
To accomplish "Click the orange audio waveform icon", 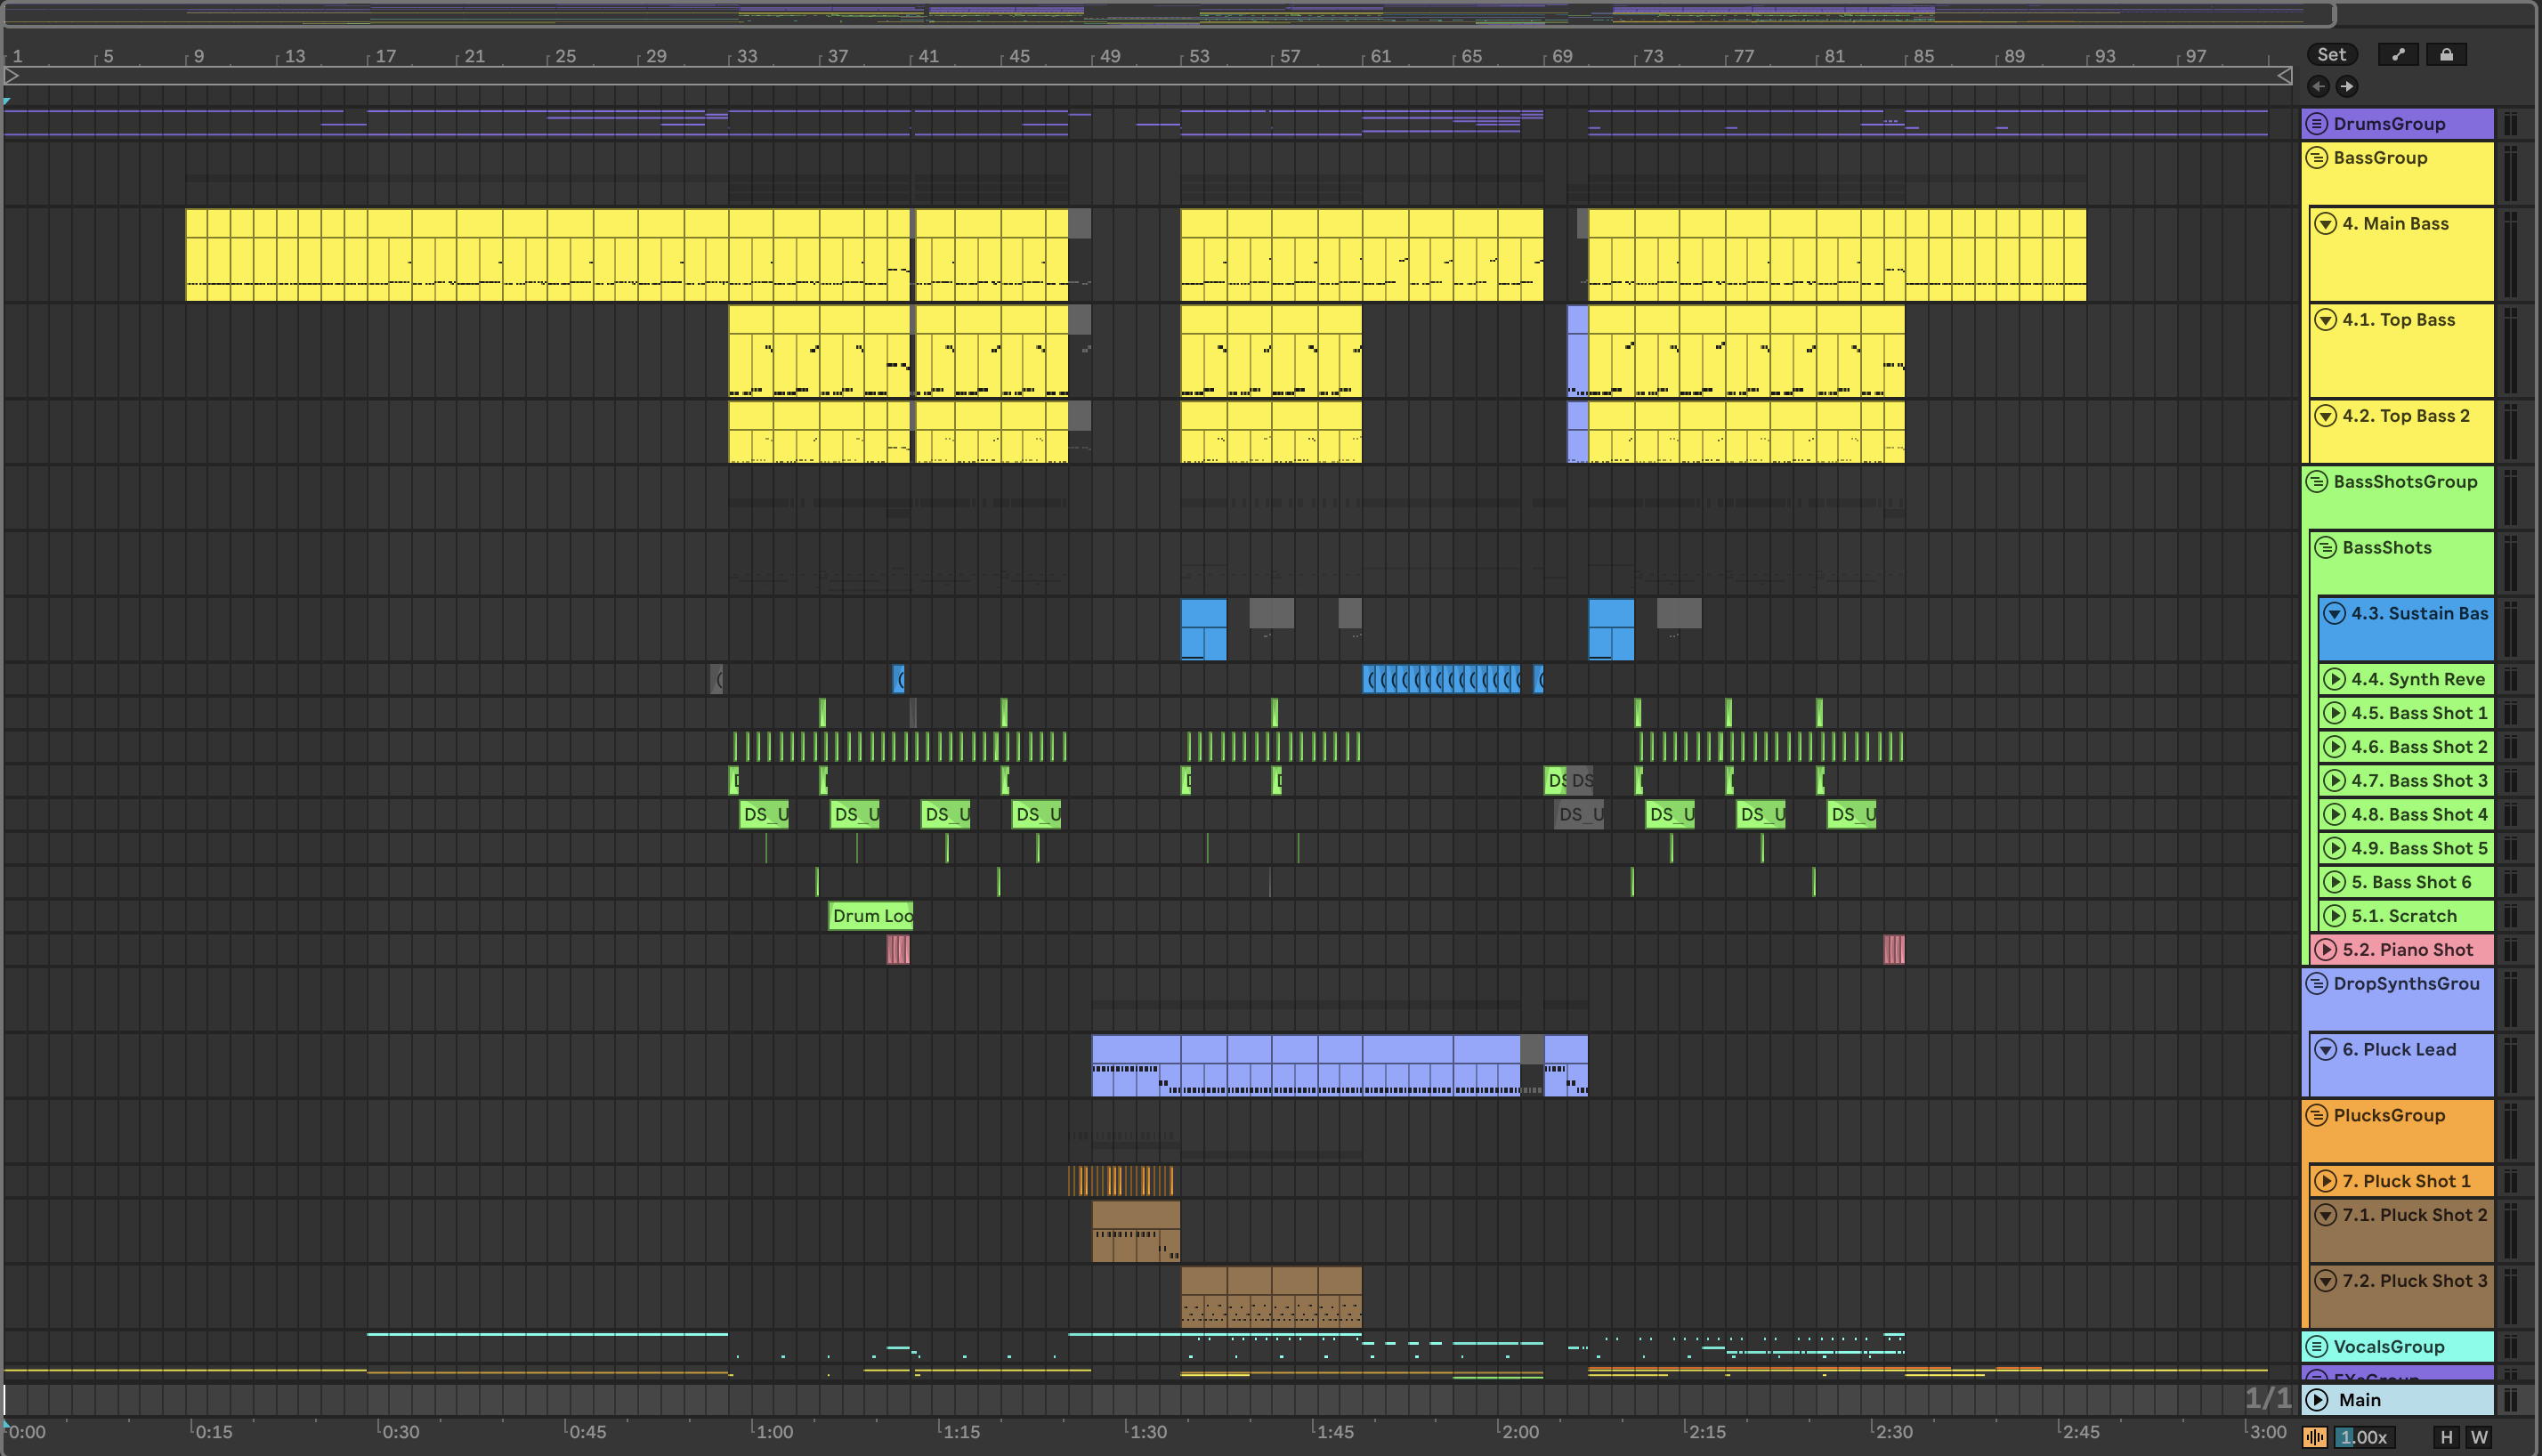I will [x=2315, y=1437].
